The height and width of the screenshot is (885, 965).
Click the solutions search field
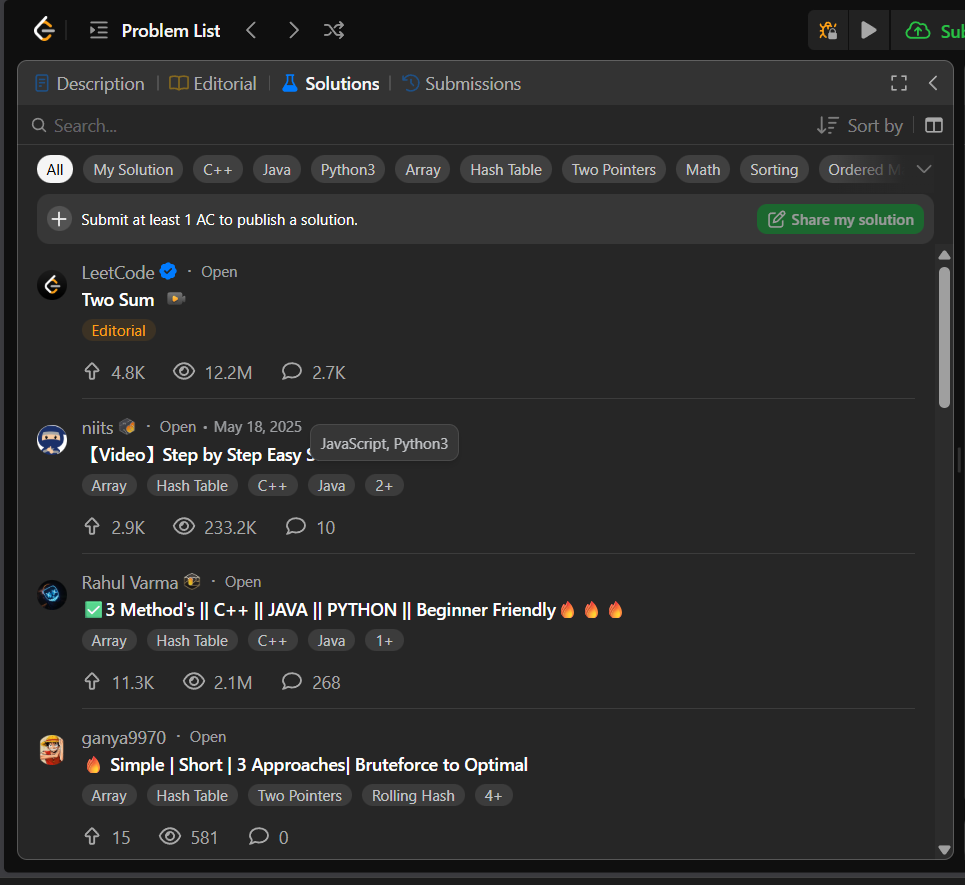click(x=400, y=125)
